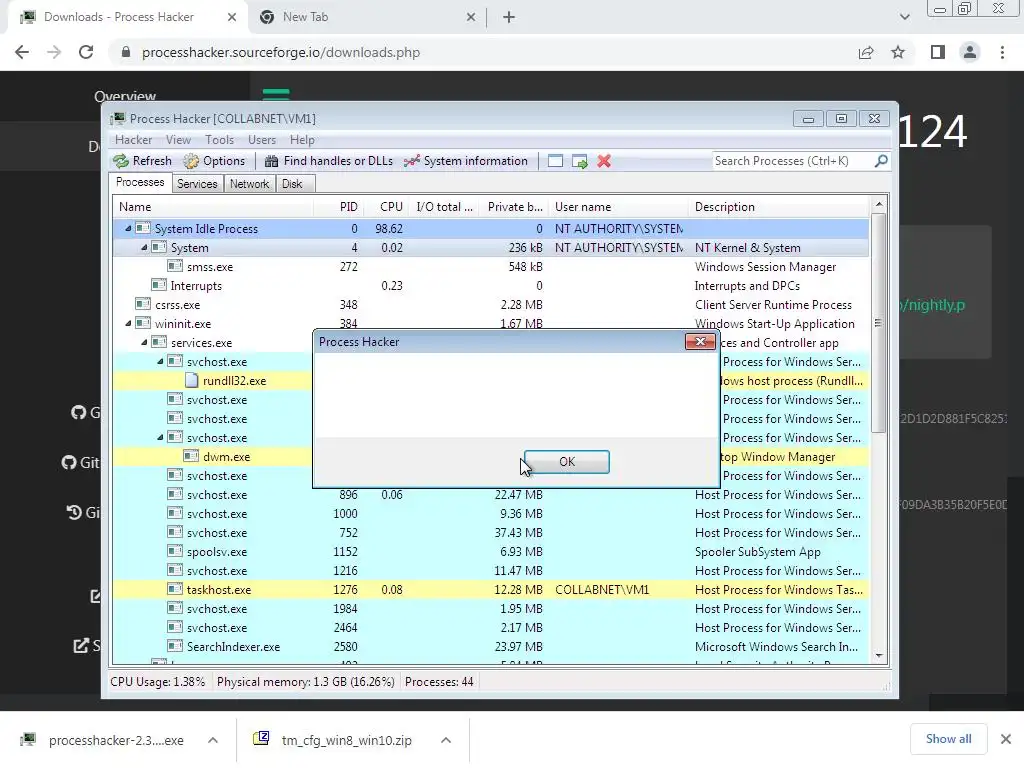This screenshot has height=768, width=1024.
Task: Close the downloads bar
Action: tap(1006, 739)
